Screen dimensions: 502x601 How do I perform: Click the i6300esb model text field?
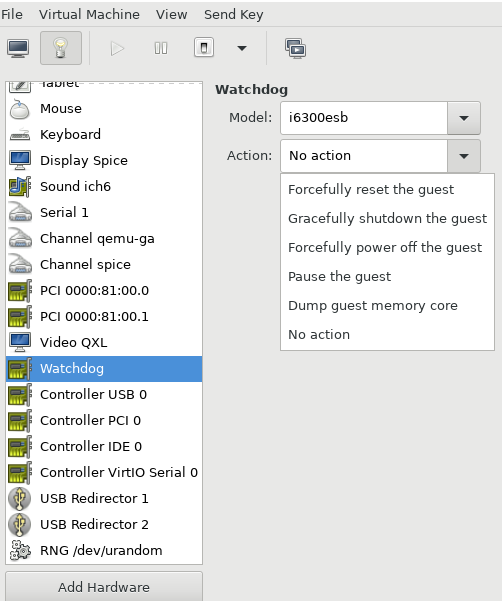point(364,118)
